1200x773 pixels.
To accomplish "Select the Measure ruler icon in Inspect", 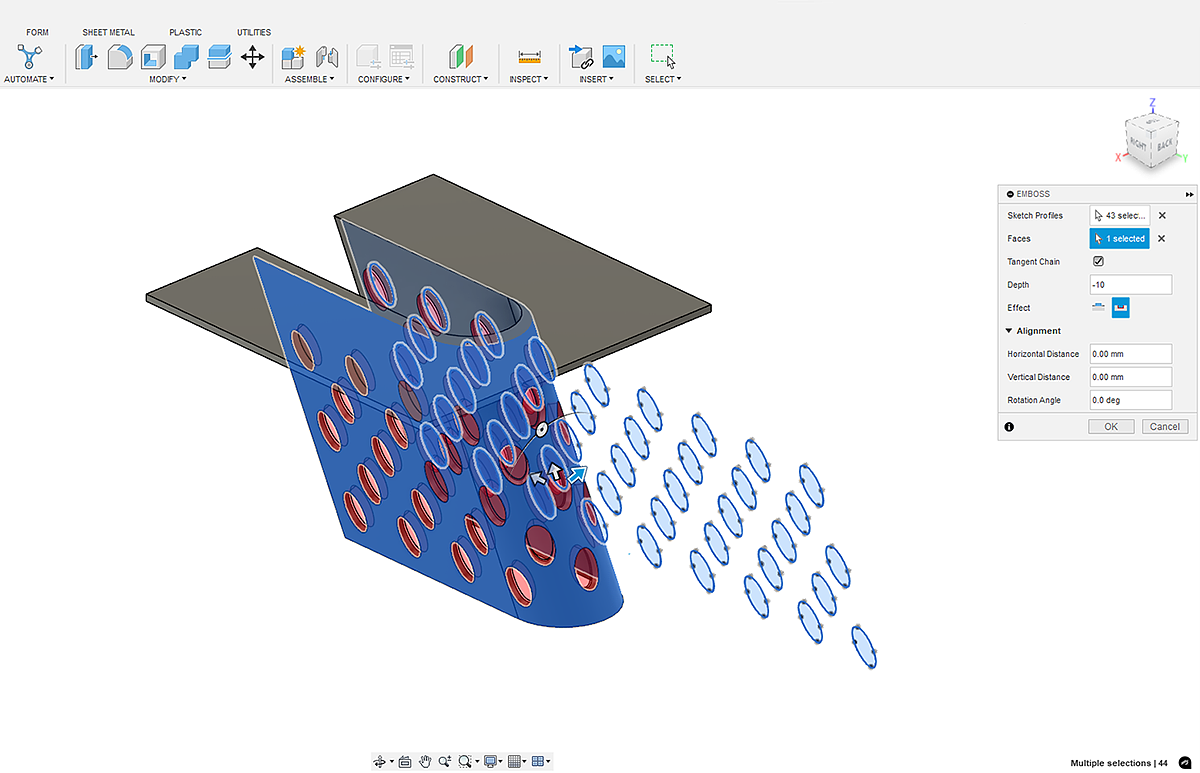I will [529, 57].
